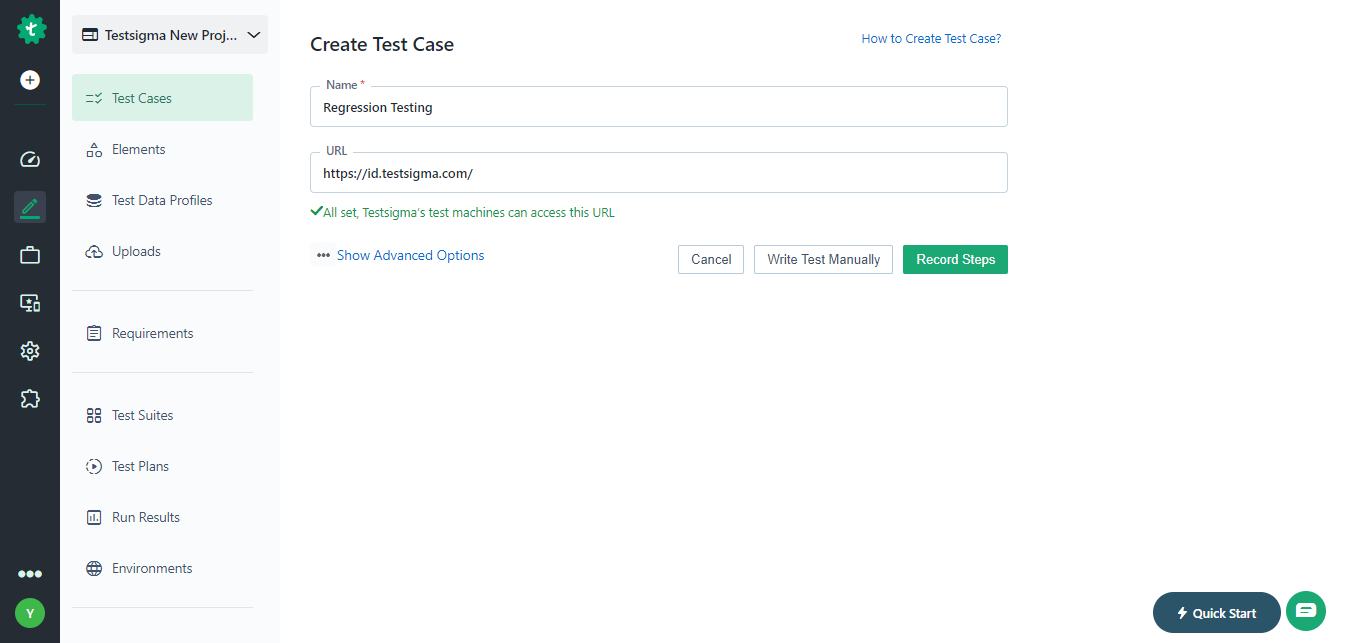This screenshot has width=1366, height=643.
Task: Click the green plus create icon
Action: (x=29, y=80)
